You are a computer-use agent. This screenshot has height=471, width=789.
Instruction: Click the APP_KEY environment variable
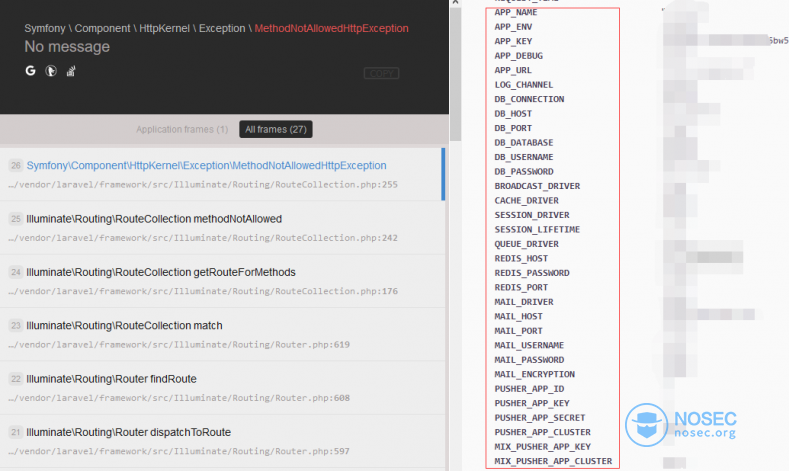[x=513, y=41]
